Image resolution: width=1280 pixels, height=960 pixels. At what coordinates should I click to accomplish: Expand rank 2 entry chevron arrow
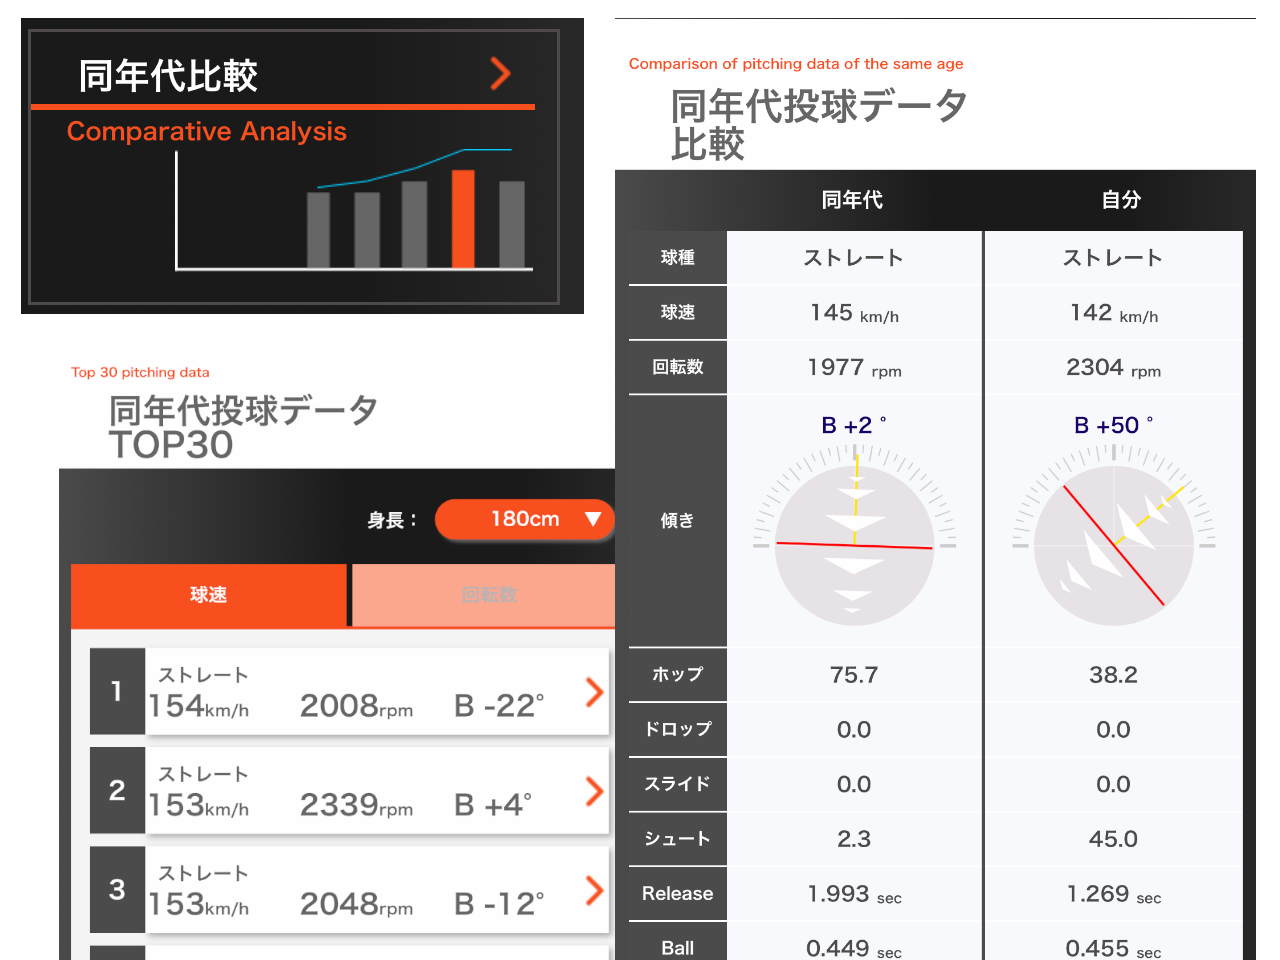594,791
